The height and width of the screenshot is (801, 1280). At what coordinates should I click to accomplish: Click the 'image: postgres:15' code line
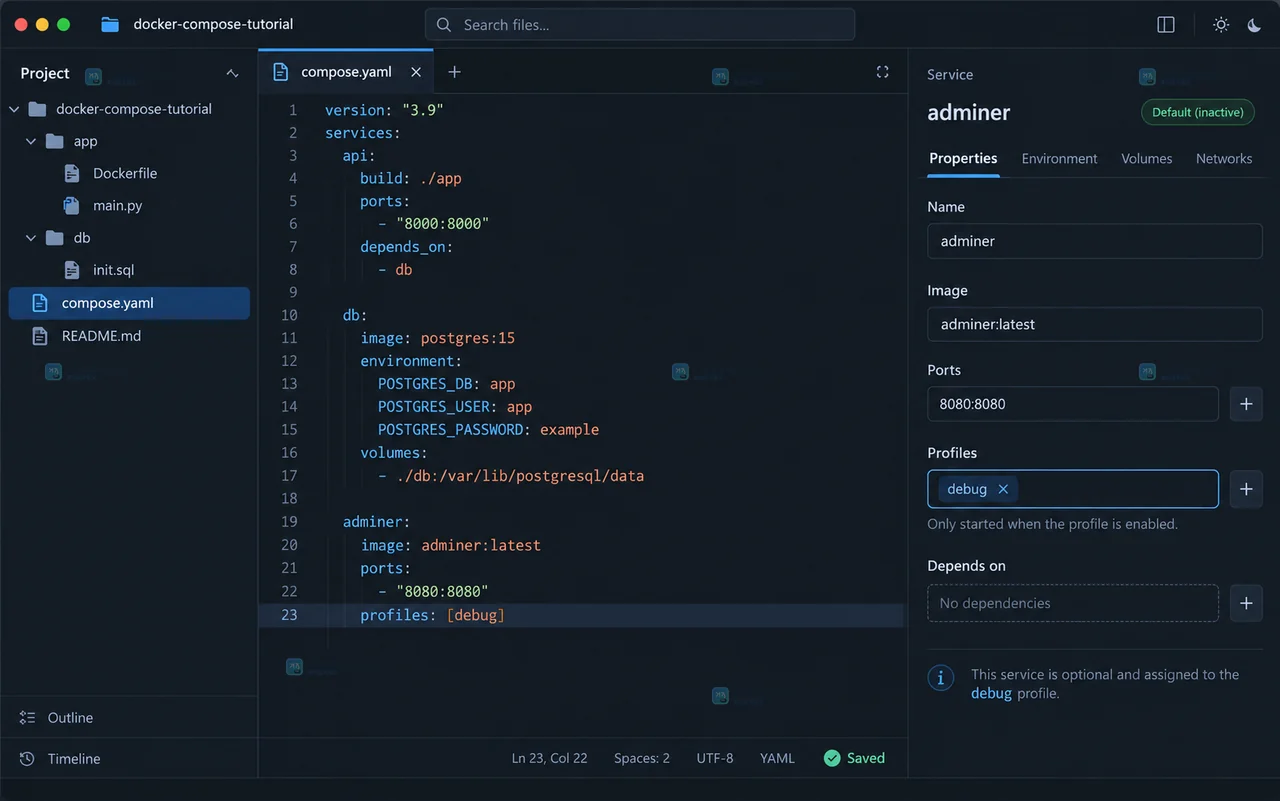point(438,338)
